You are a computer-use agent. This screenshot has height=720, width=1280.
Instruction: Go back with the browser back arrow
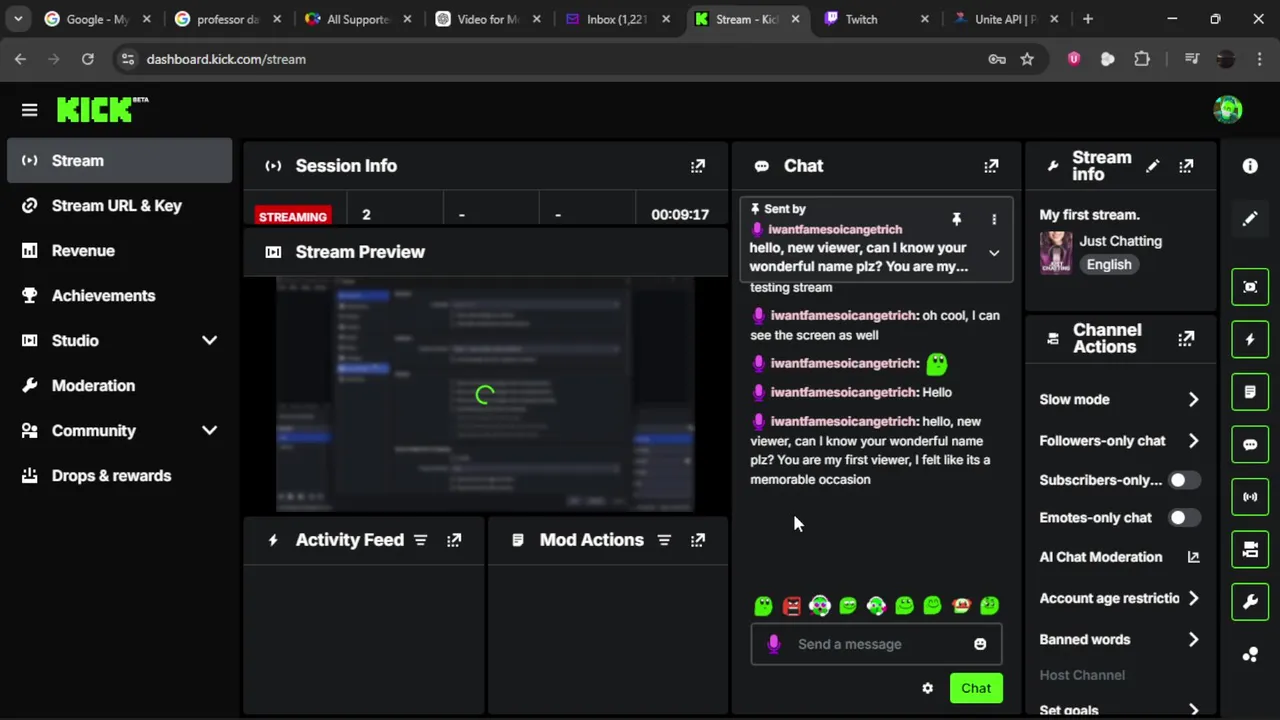[x=20, y=59]
